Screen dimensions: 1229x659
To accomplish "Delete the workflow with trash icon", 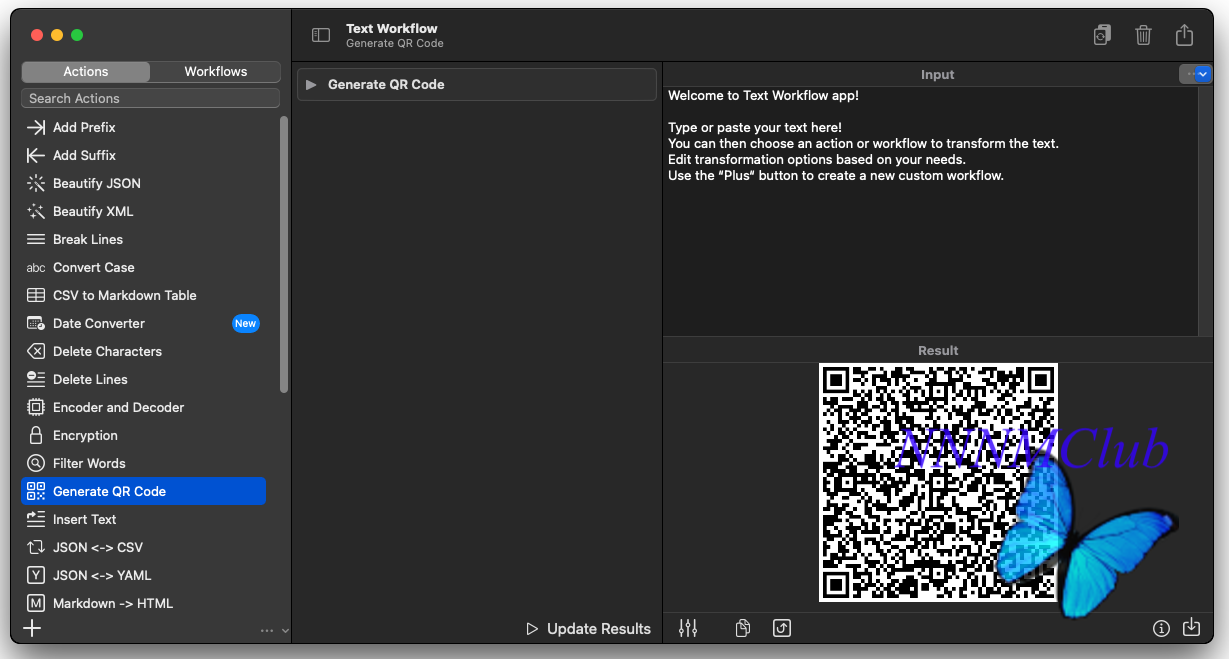I will point(1143,35).
